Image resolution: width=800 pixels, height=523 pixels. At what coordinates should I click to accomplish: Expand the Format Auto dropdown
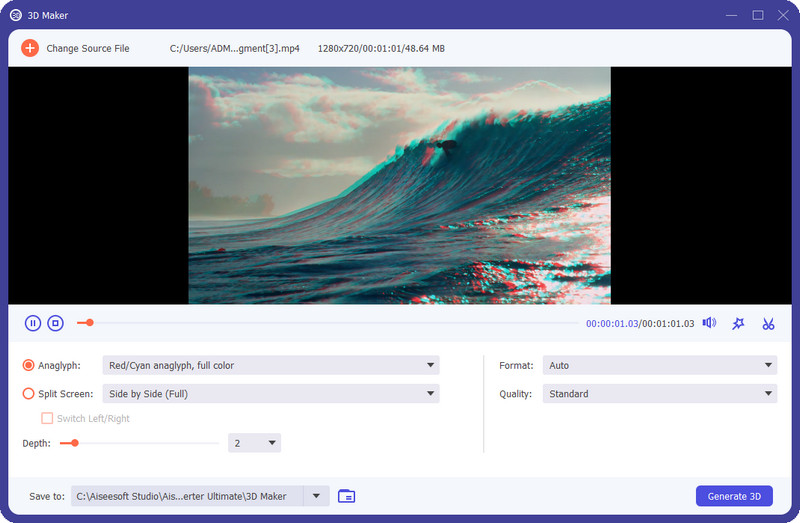coord(659,366)
